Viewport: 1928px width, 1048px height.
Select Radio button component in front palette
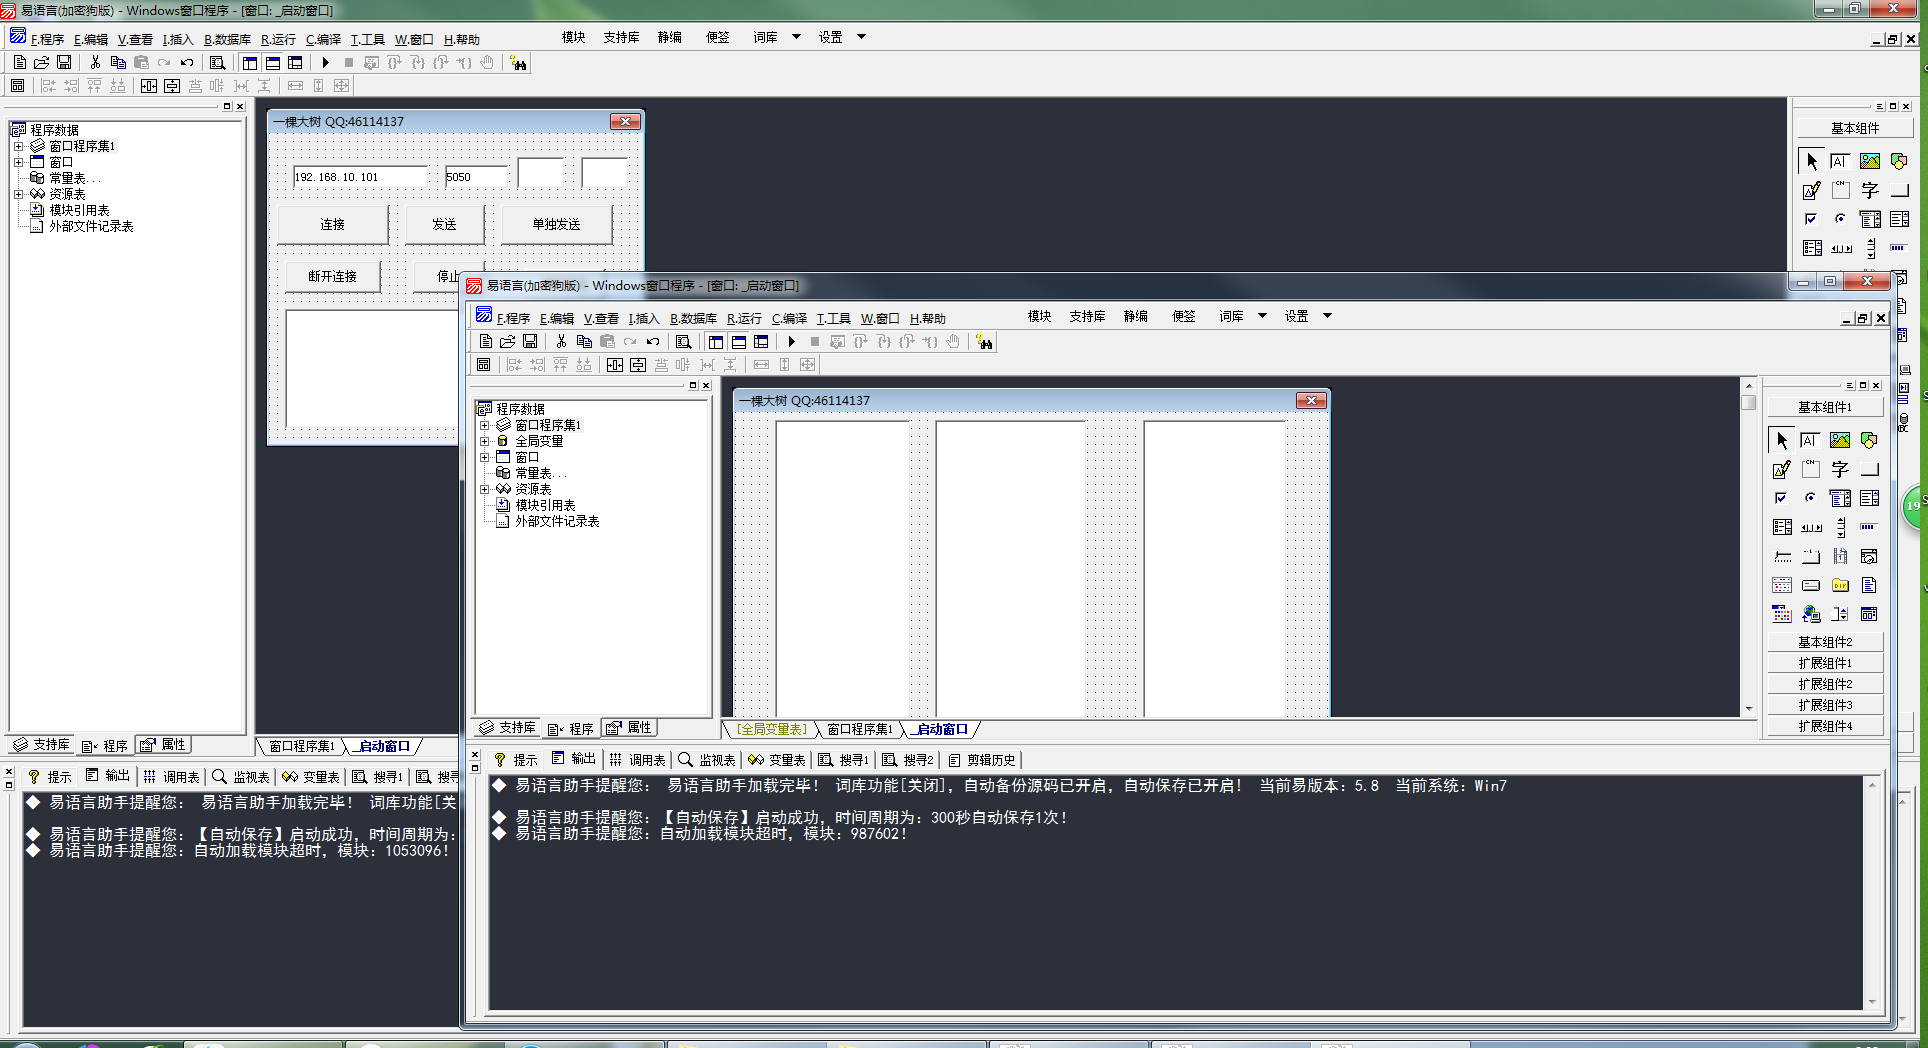coord(1810,498)
